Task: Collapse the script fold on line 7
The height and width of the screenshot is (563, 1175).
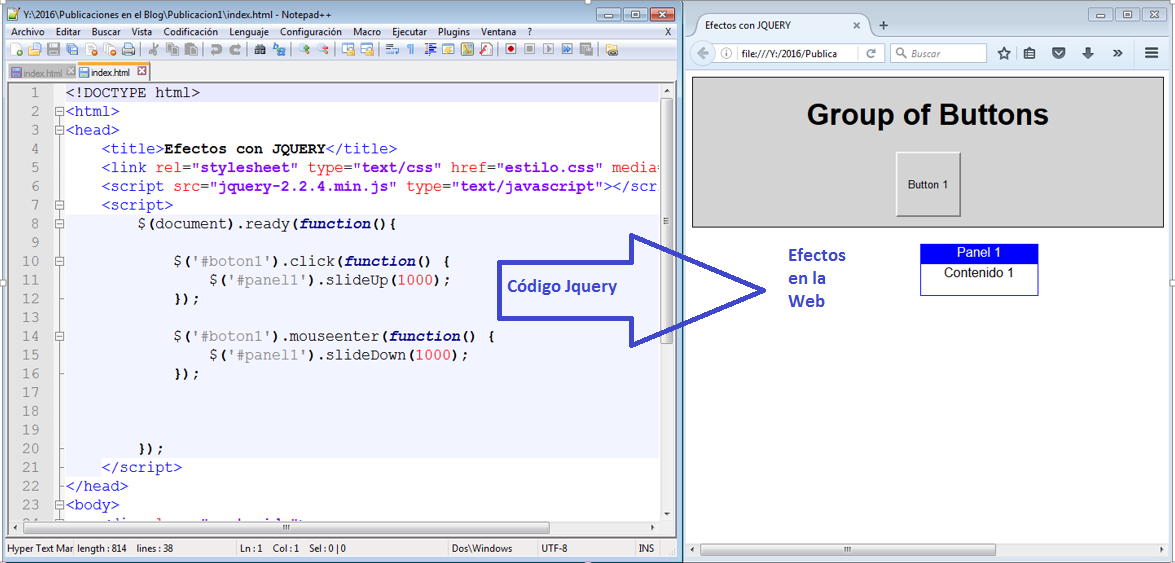Action: click(59, 205)
